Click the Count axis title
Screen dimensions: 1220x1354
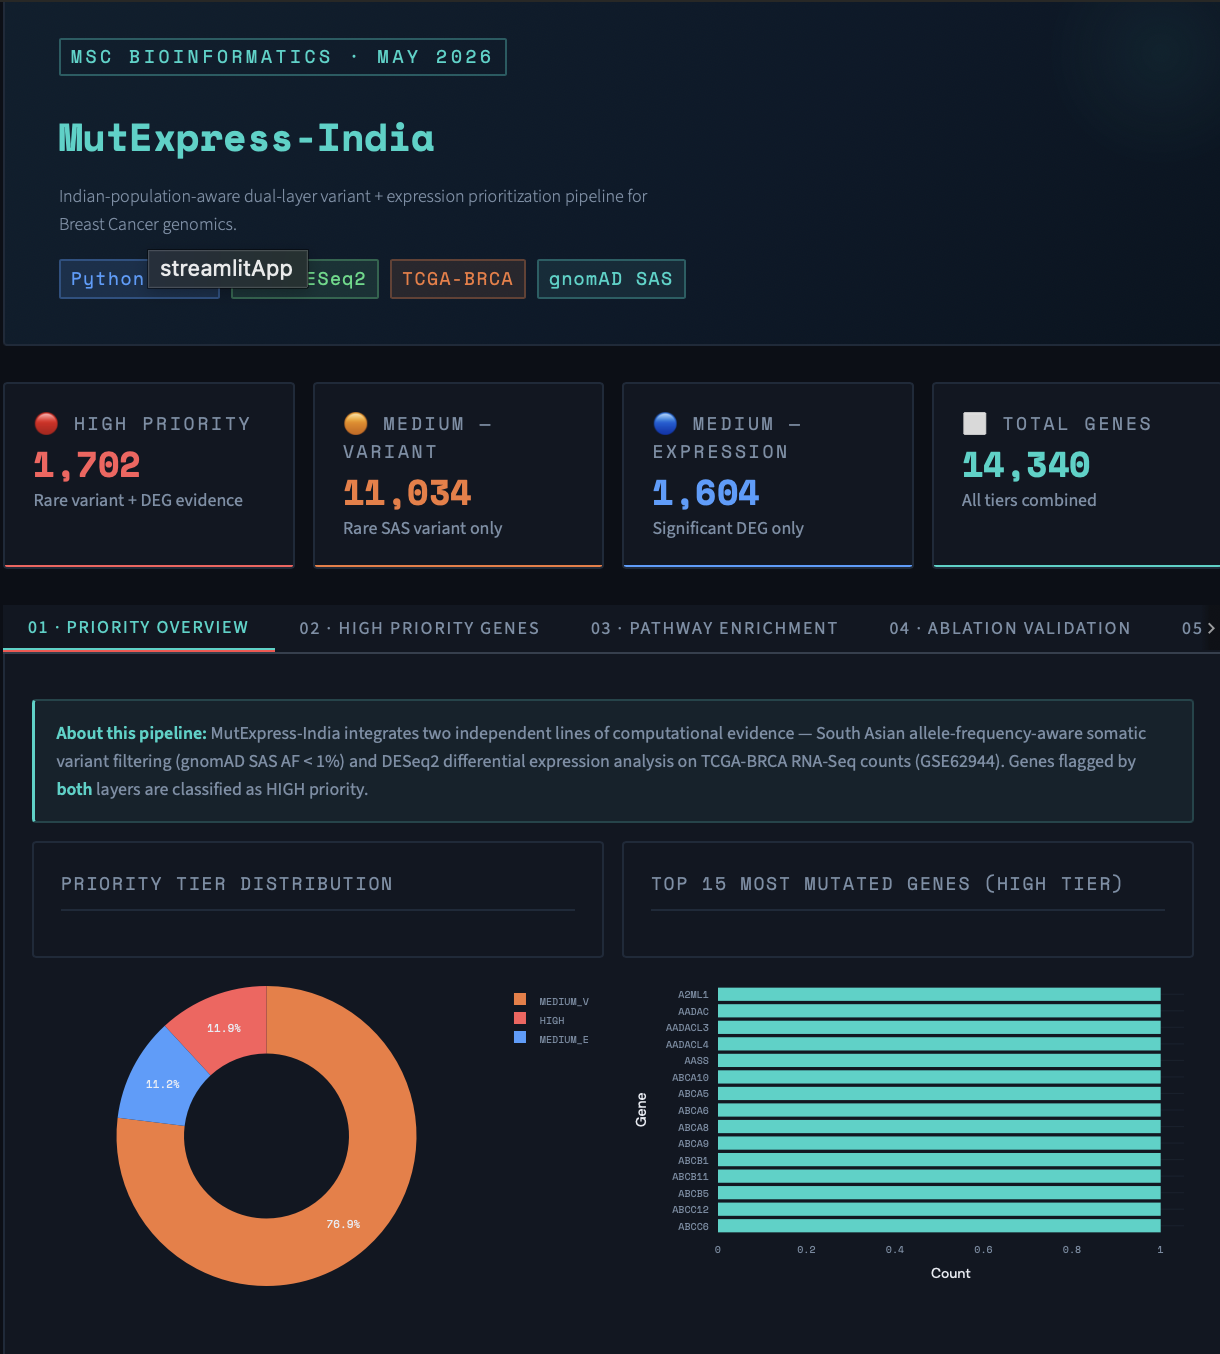(950, 1273)
